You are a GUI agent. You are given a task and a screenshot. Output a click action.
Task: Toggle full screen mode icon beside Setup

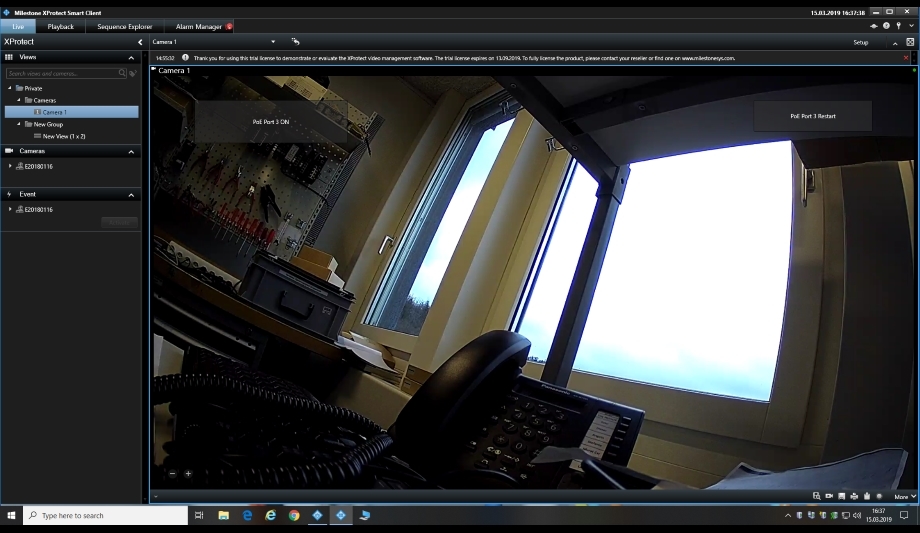pyautogui.click(x=910, y=42)
